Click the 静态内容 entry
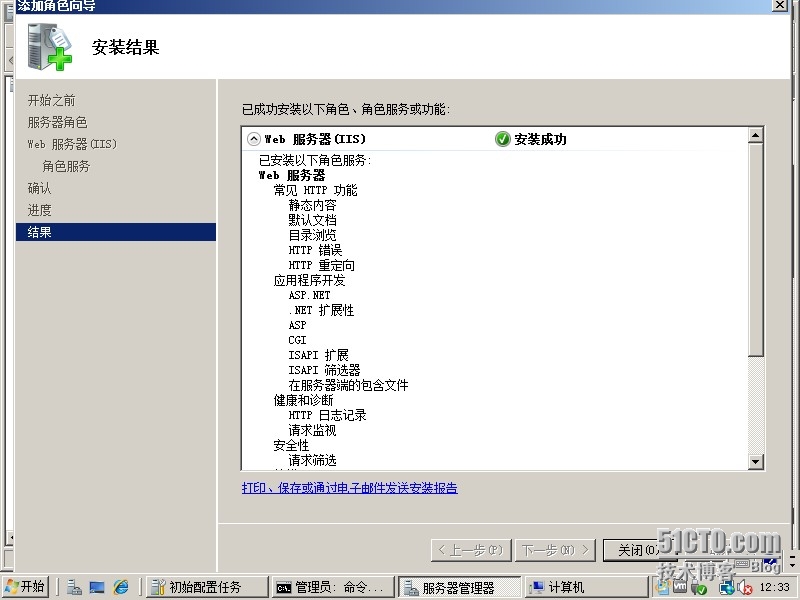Viewport: 800px width, 600px height. pos(312,205)
